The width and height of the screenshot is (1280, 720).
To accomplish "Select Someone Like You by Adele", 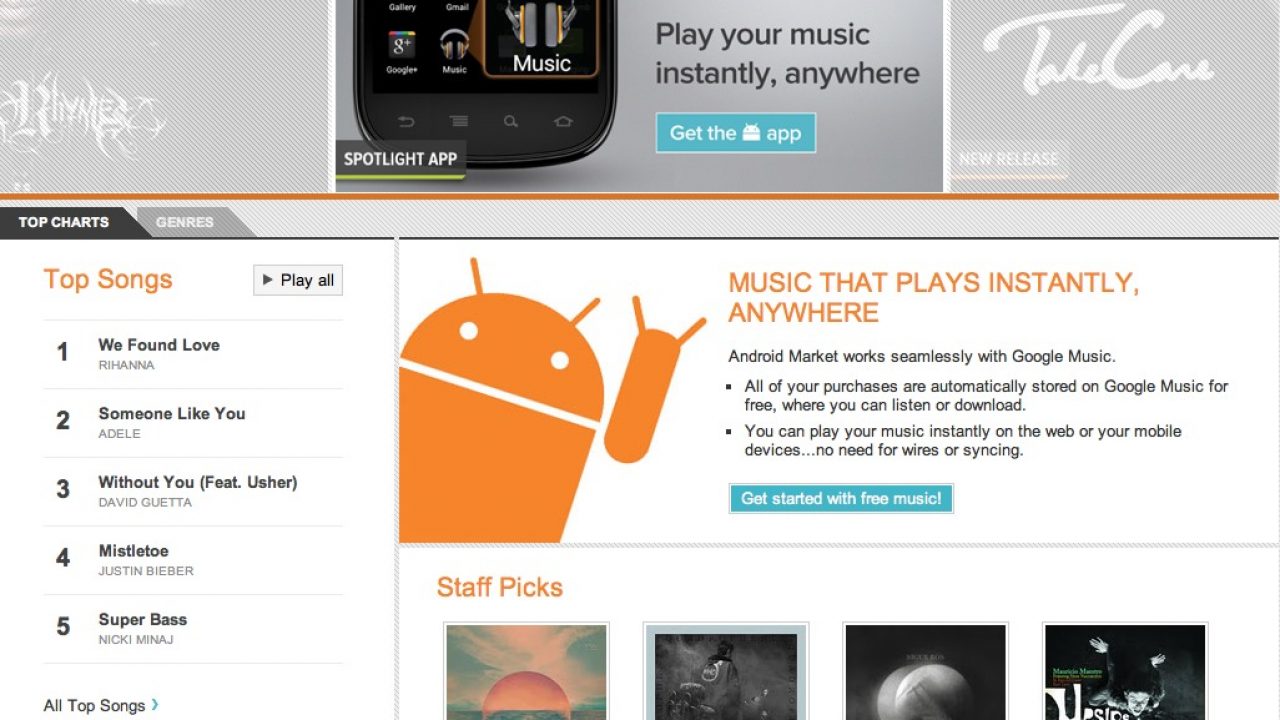I will pos(193,423).
